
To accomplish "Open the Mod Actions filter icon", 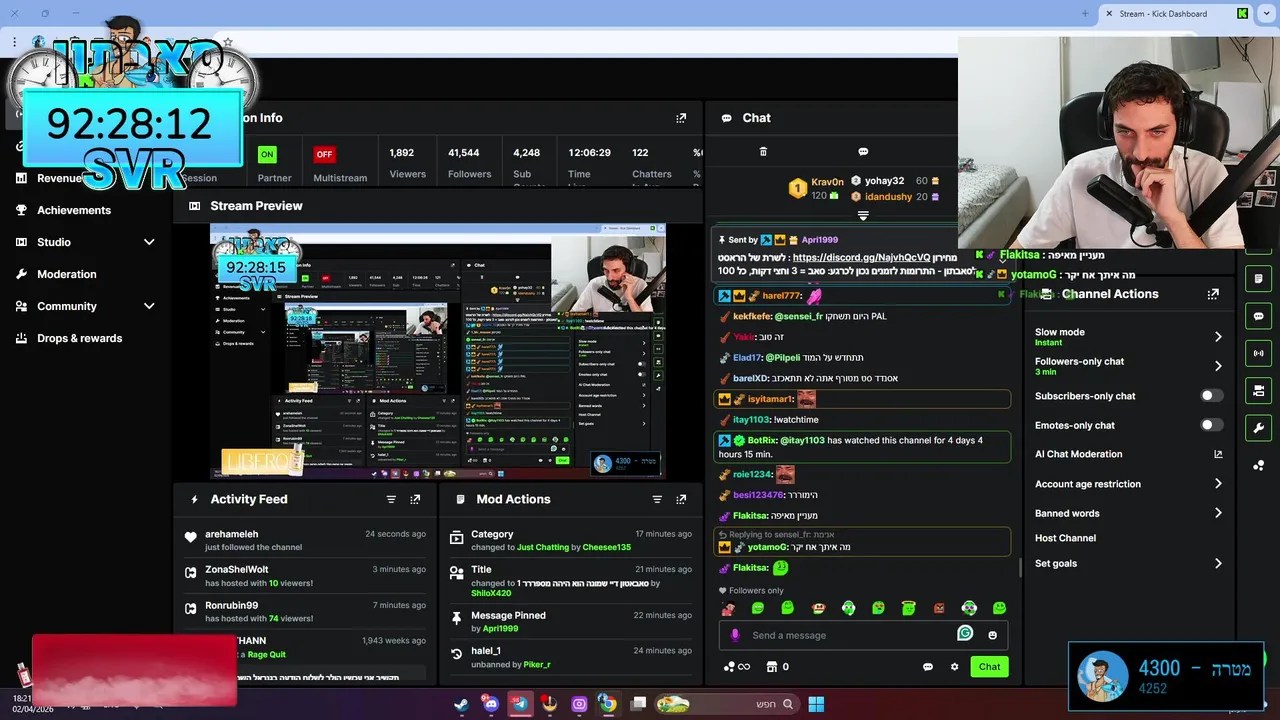I will click(657, 499).
